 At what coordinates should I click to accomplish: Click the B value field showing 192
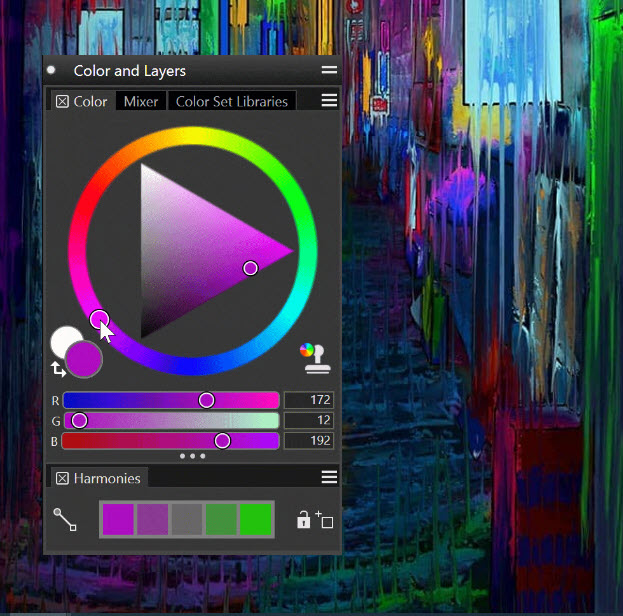tap(309, 441)
